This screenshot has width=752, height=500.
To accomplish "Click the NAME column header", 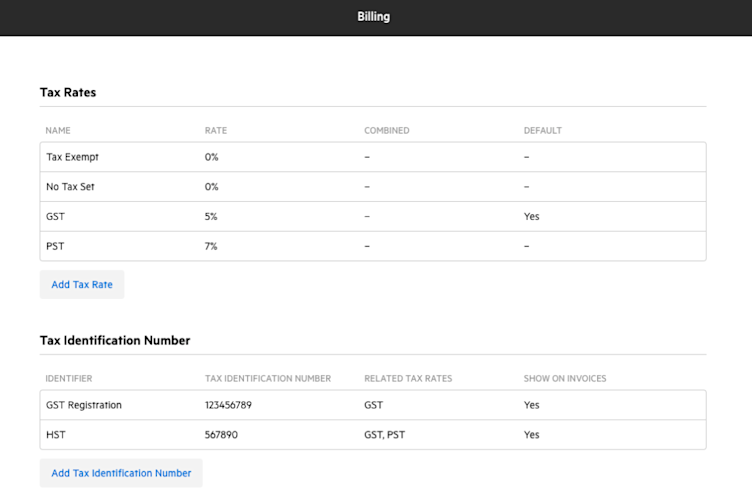I will (x=58, y=130).
